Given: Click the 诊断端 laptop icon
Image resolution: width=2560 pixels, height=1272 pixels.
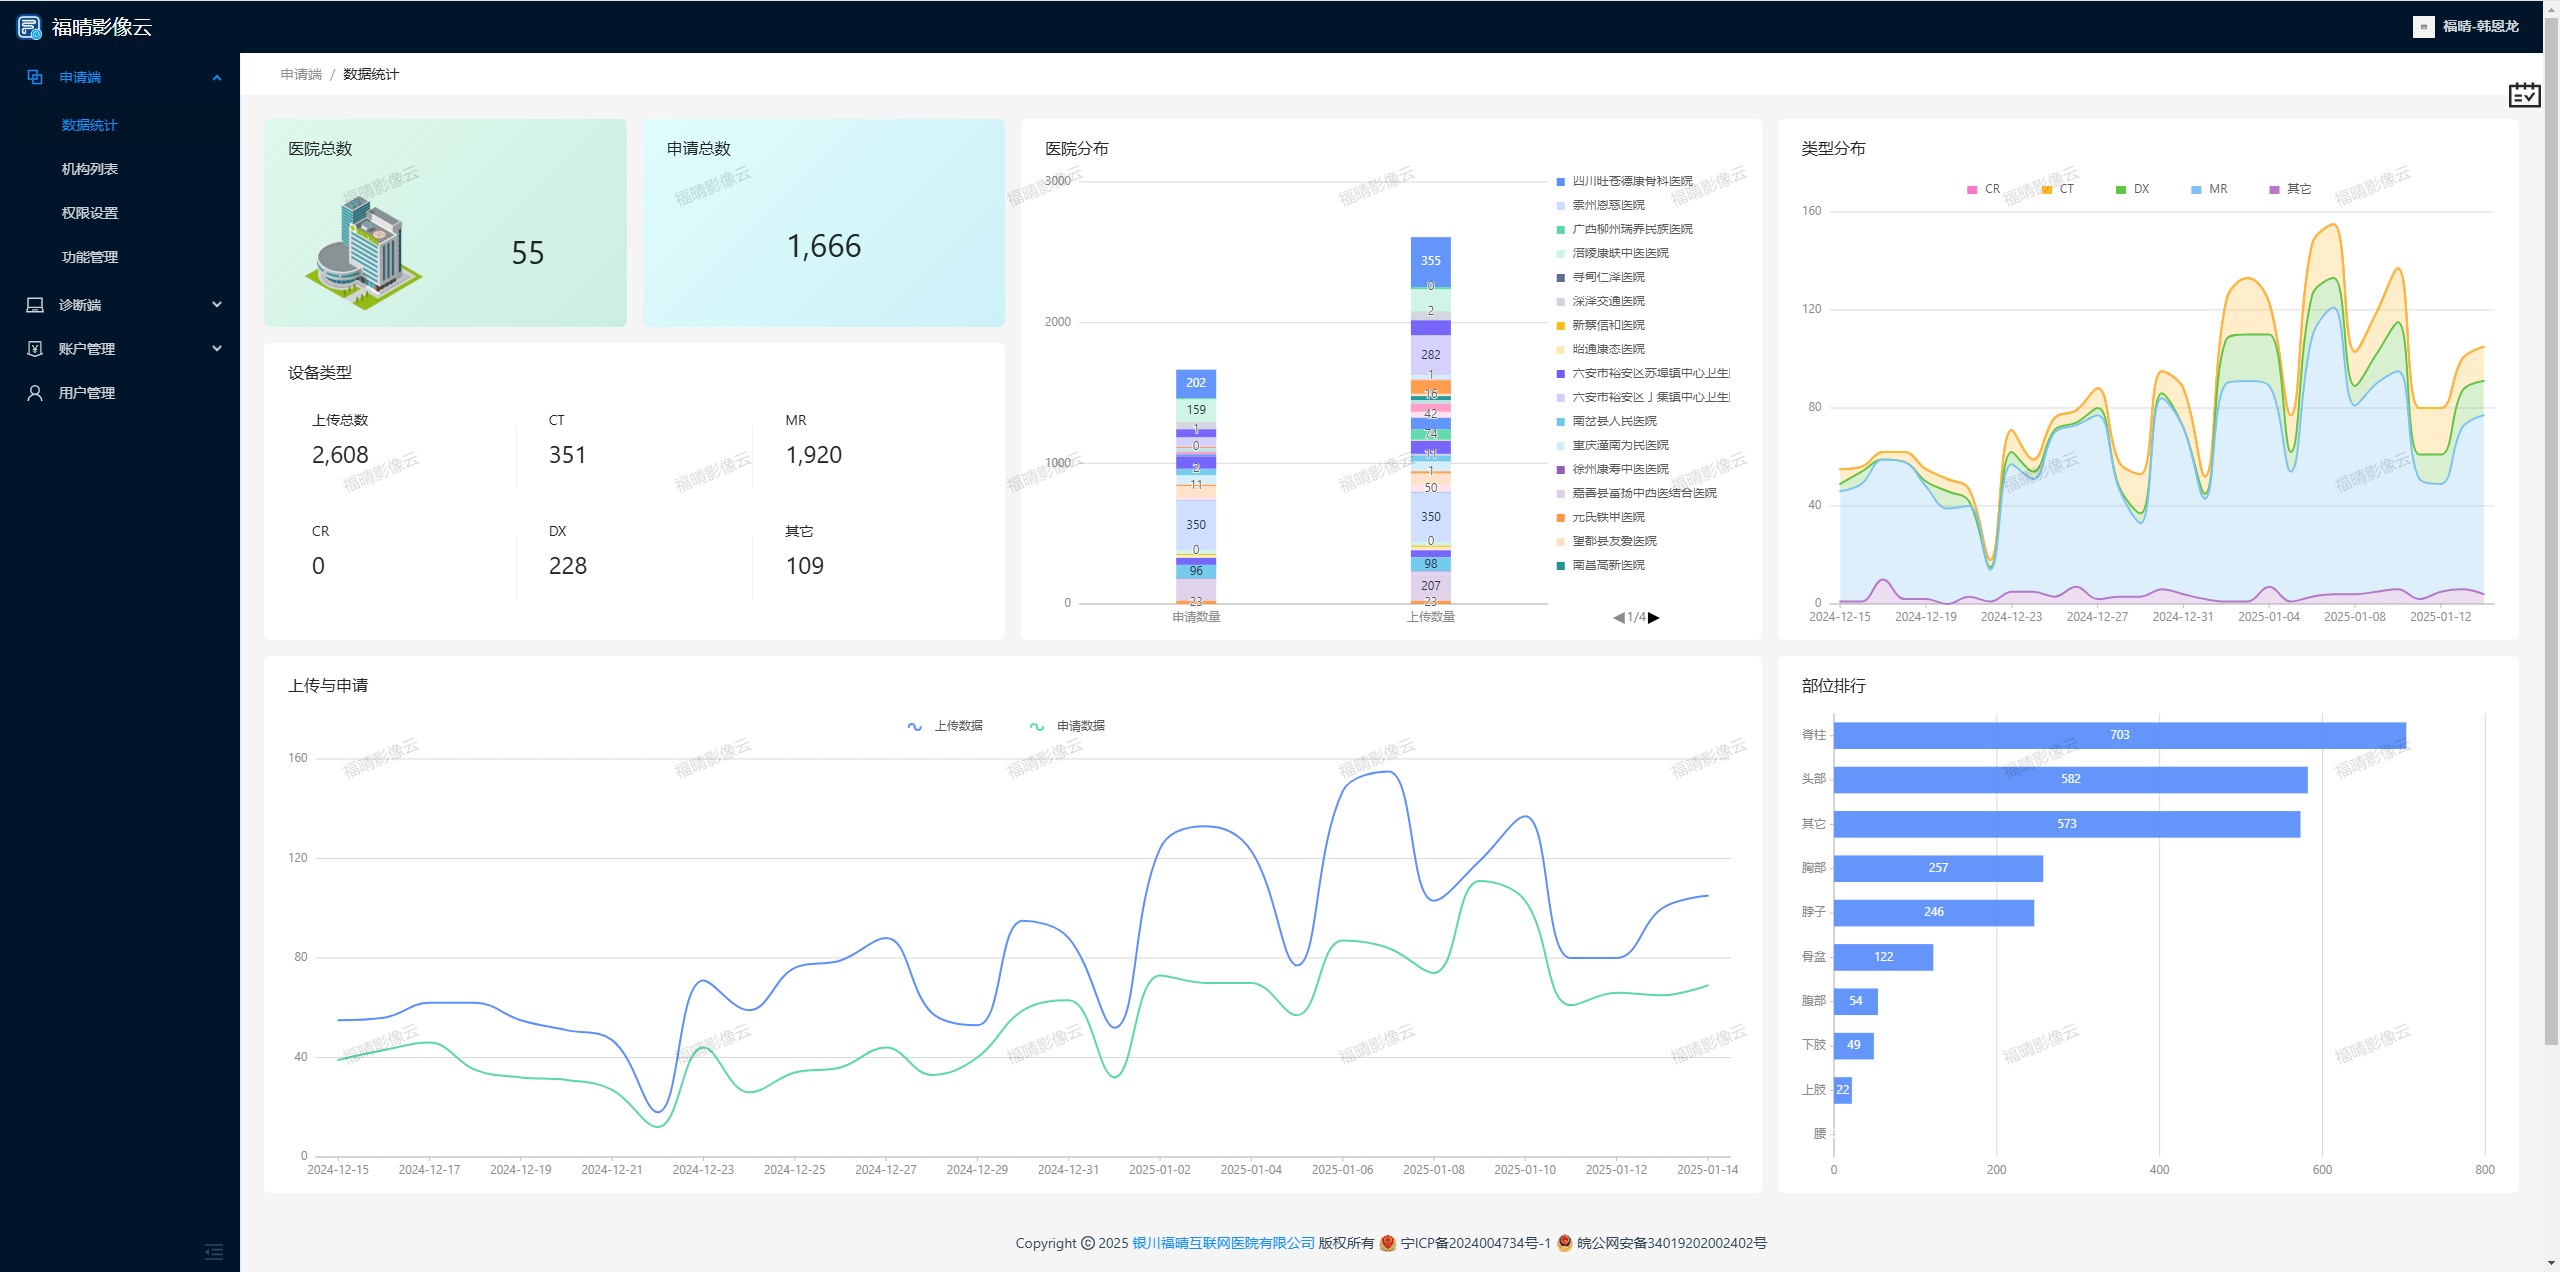Looking at the screenshot, I should pos(35,305).
